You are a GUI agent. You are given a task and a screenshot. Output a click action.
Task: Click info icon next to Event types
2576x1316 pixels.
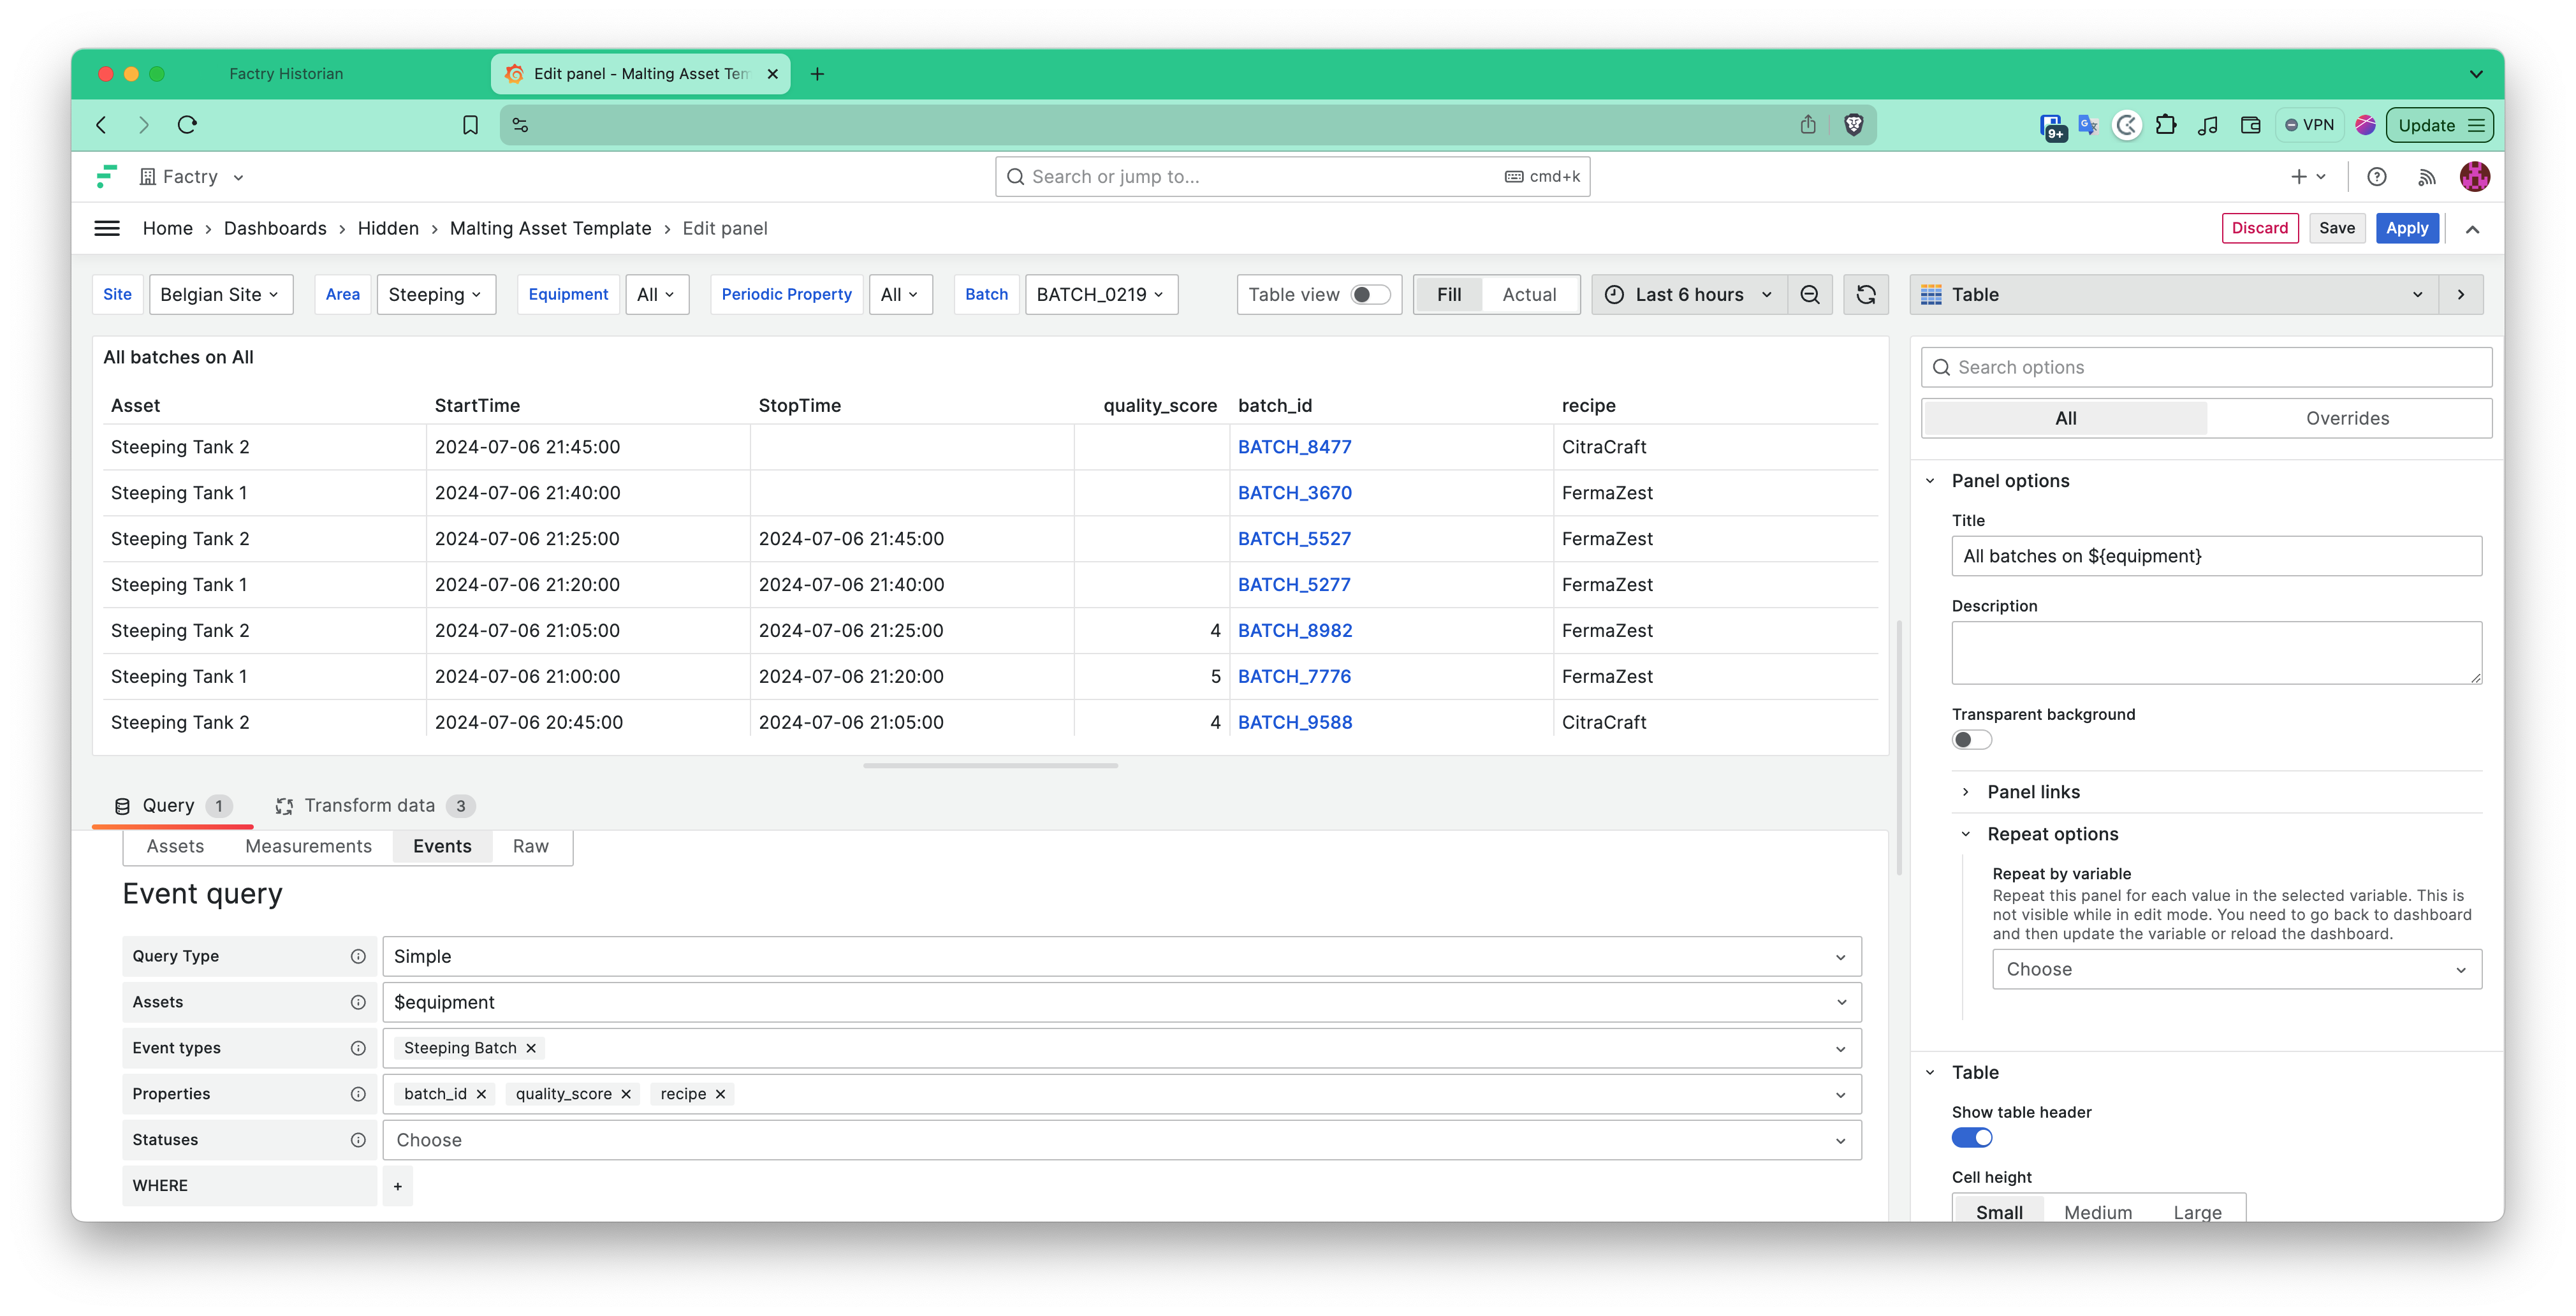(358, 1048)
